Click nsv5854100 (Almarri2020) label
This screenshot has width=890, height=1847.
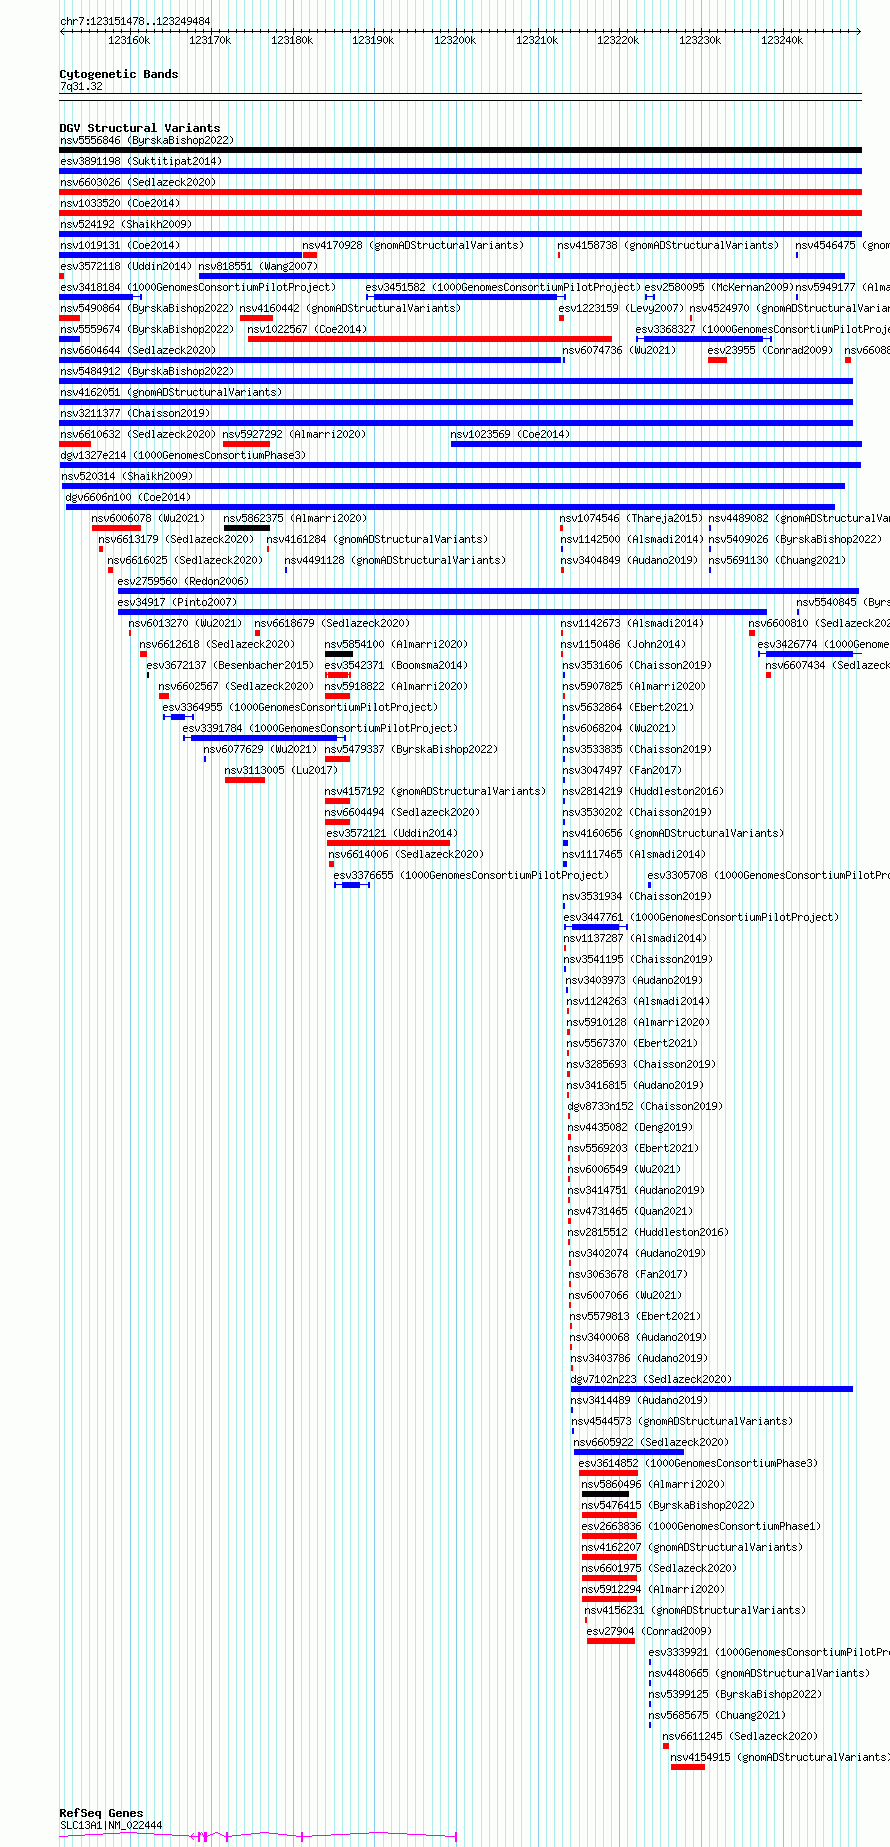(x=396, y=644)
